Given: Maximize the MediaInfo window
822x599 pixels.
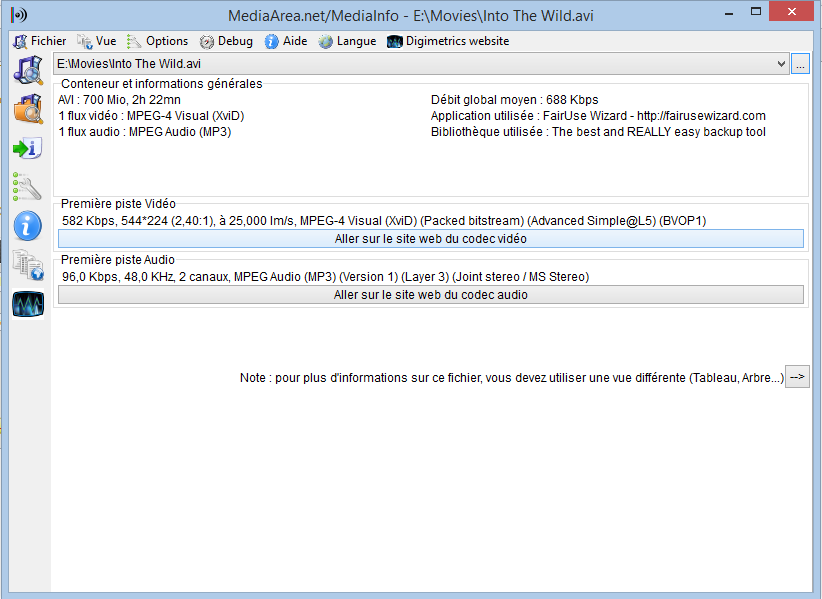Looking at the screenshot, I should (755, 12).
